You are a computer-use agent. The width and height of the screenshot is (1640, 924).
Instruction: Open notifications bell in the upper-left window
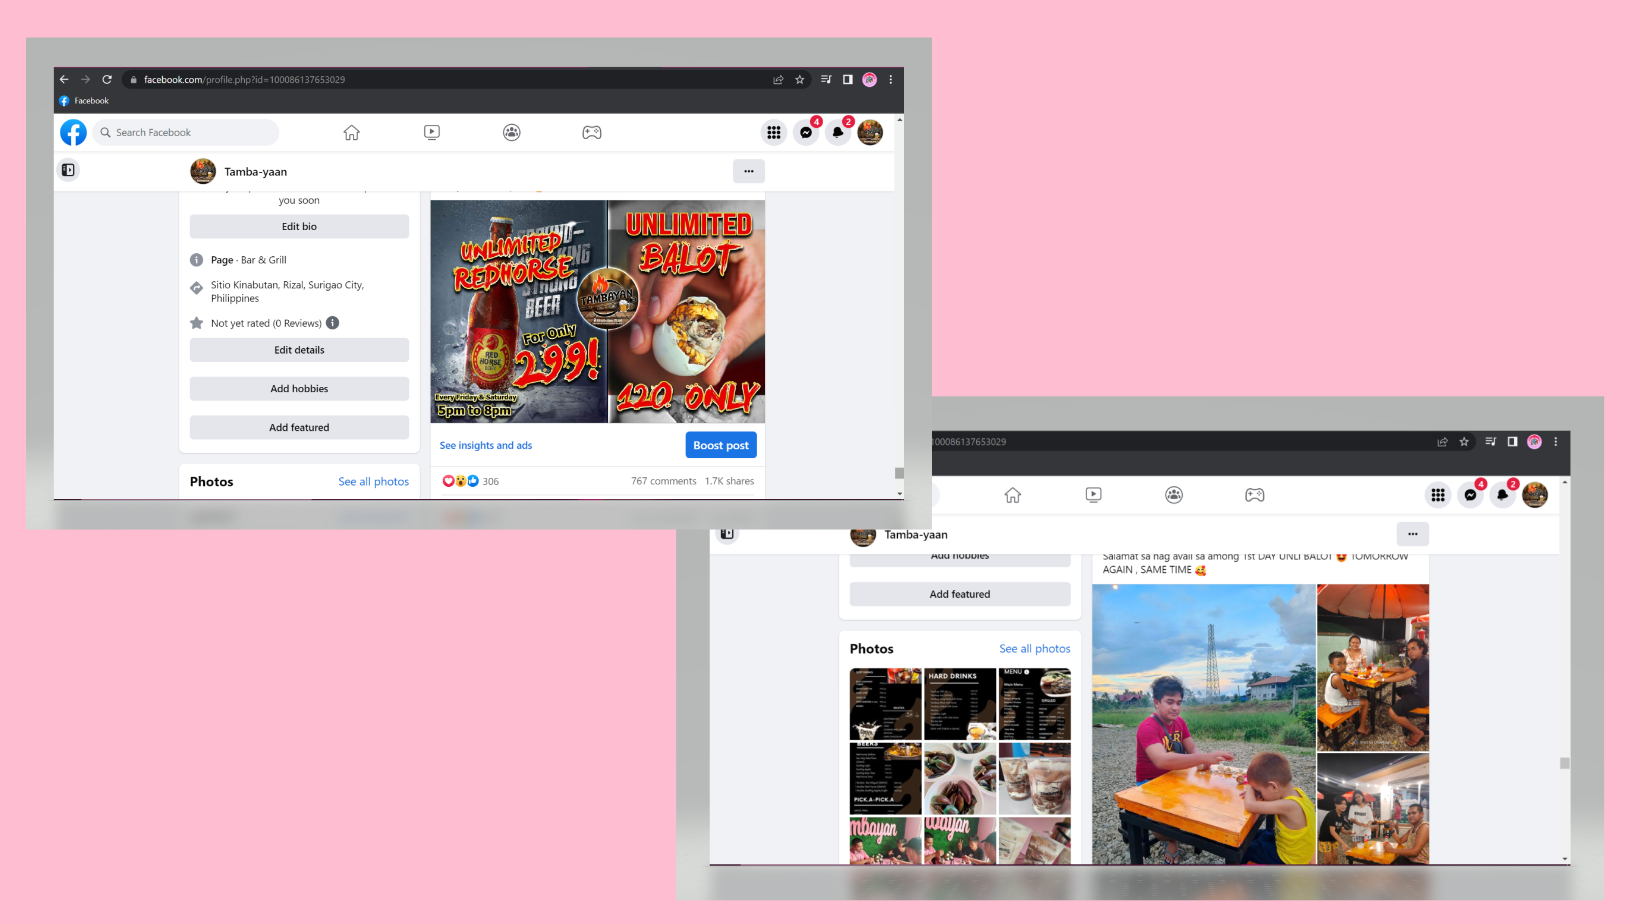[838, 132]
